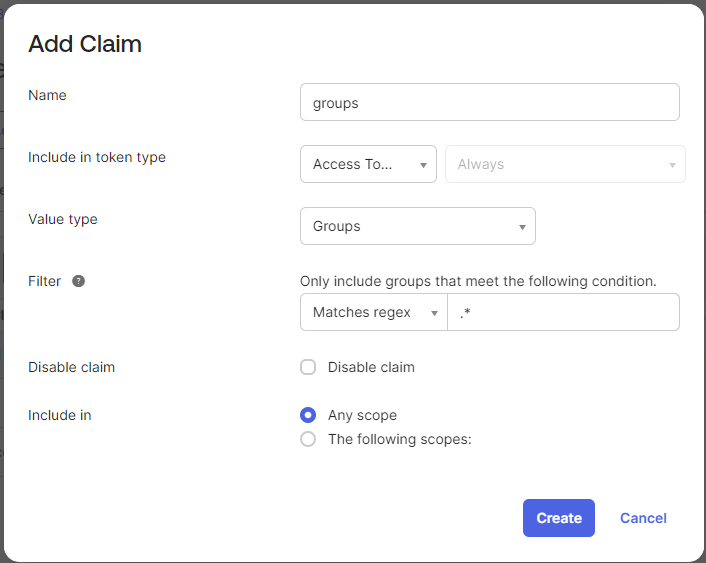
Task: Click the Filter label text
Action: click(x=45, y=281)
